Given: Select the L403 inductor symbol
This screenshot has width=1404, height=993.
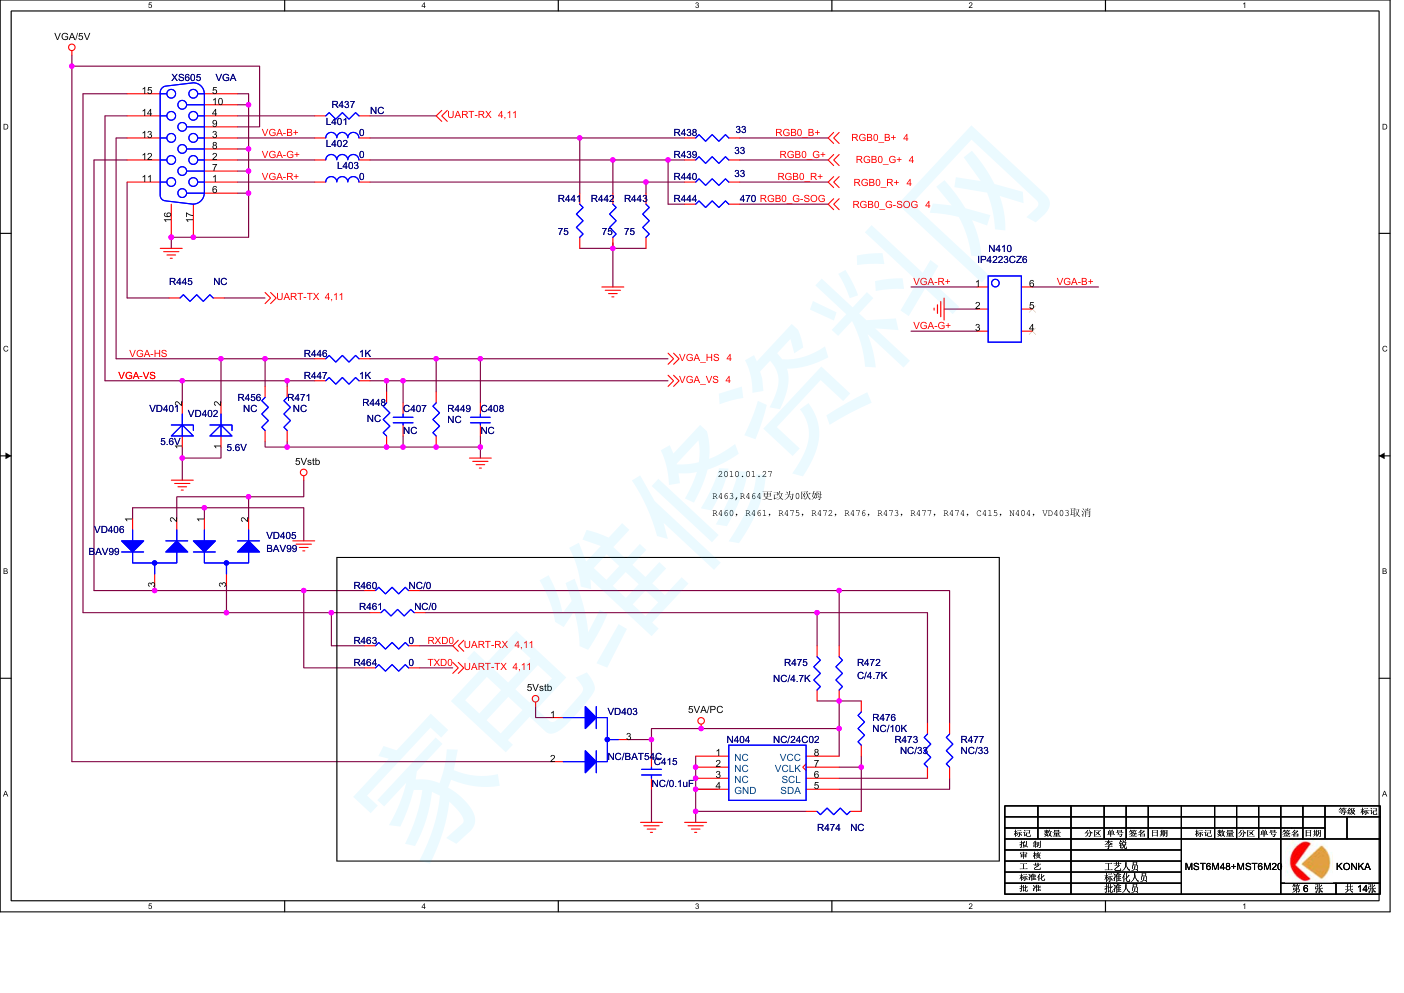Looking at the screenshot, I should (x=342, y=178).
